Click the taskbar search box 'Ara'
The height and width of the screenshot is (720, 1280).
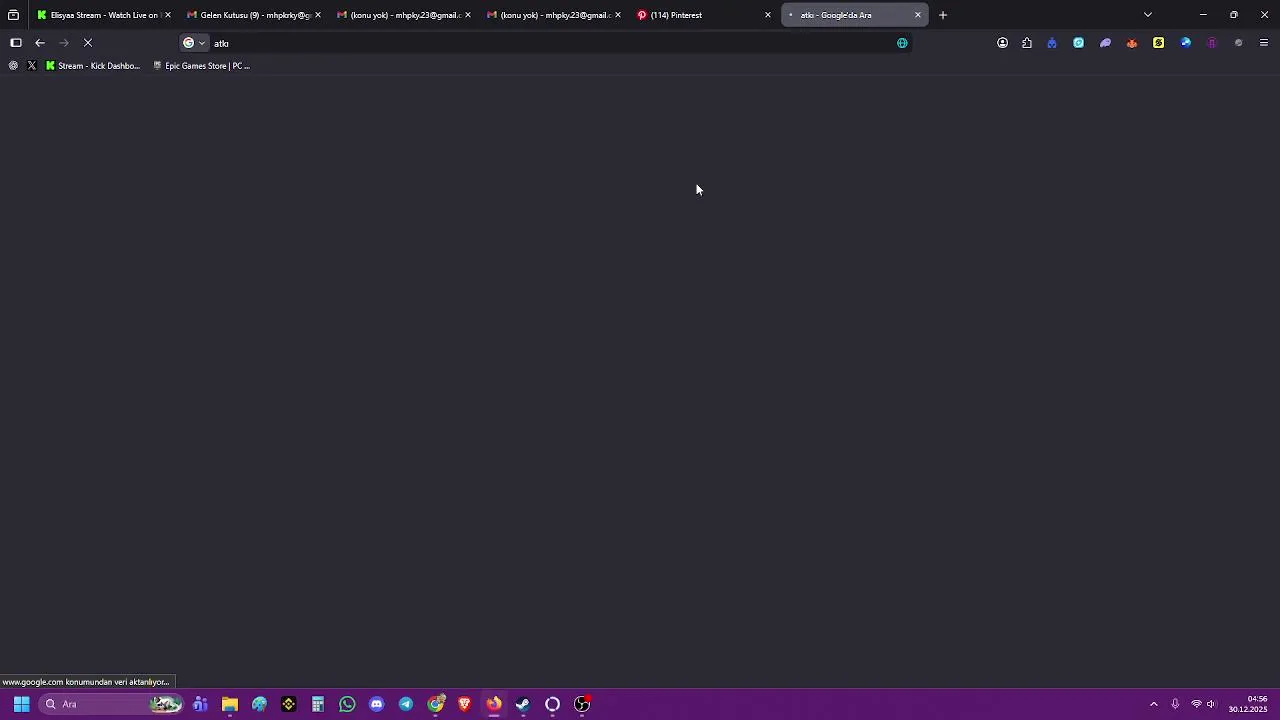[112, 704]
